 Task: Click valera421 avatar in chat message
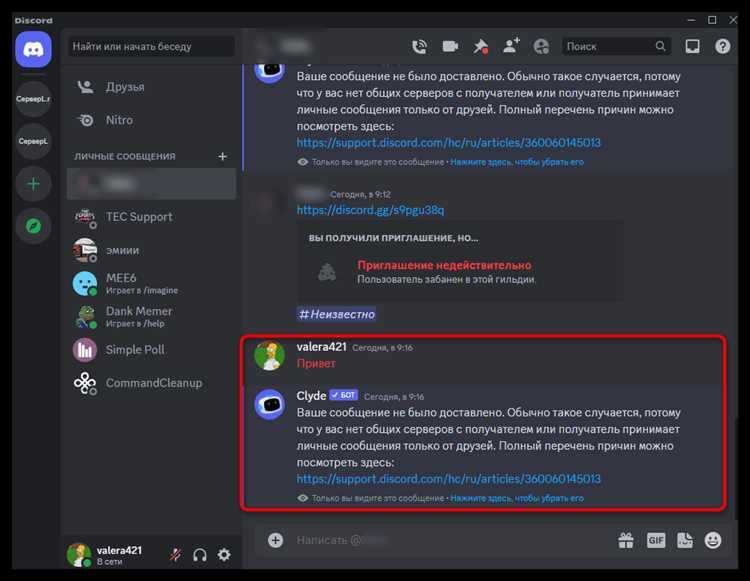tap(270, 355)
